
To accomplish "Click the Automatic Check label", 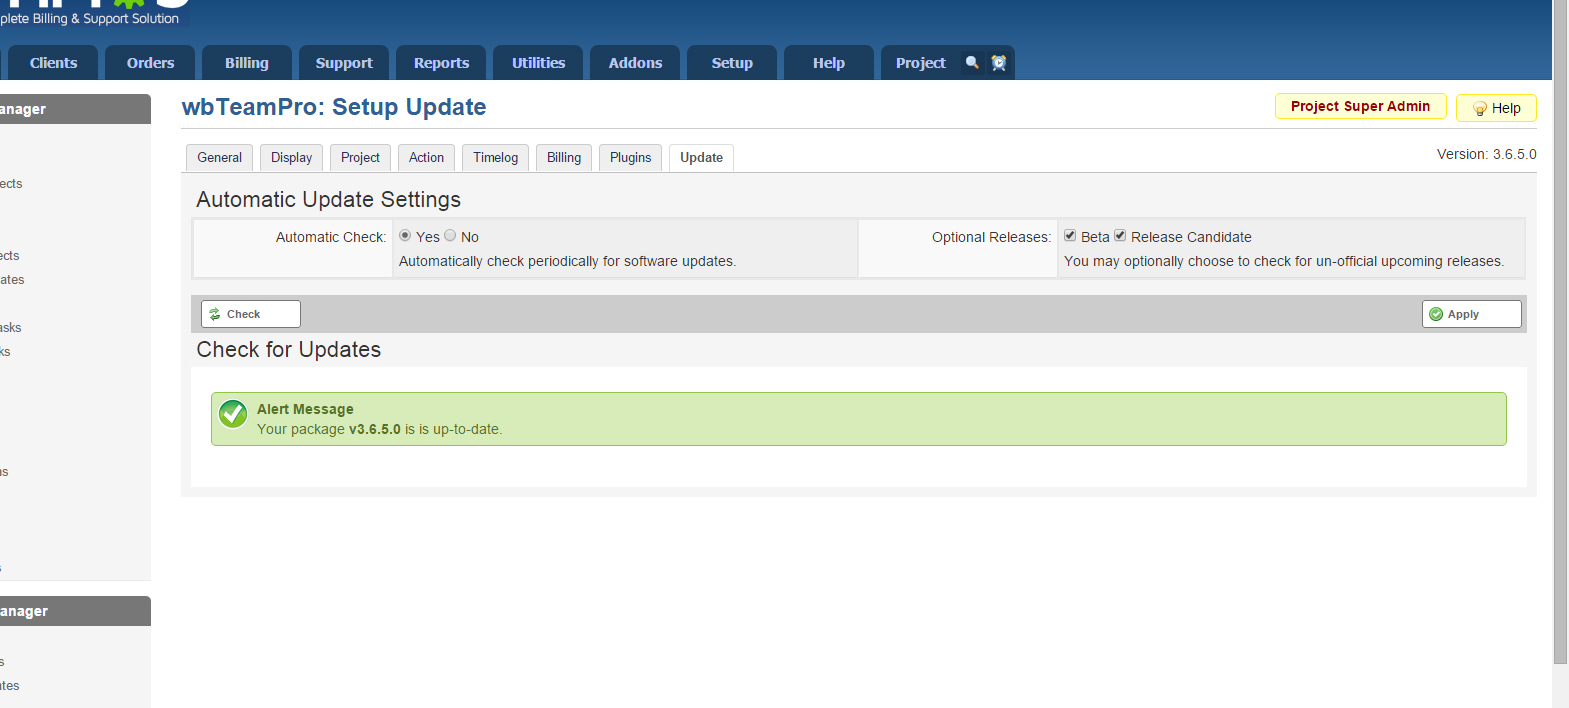I will click(331, 237).
